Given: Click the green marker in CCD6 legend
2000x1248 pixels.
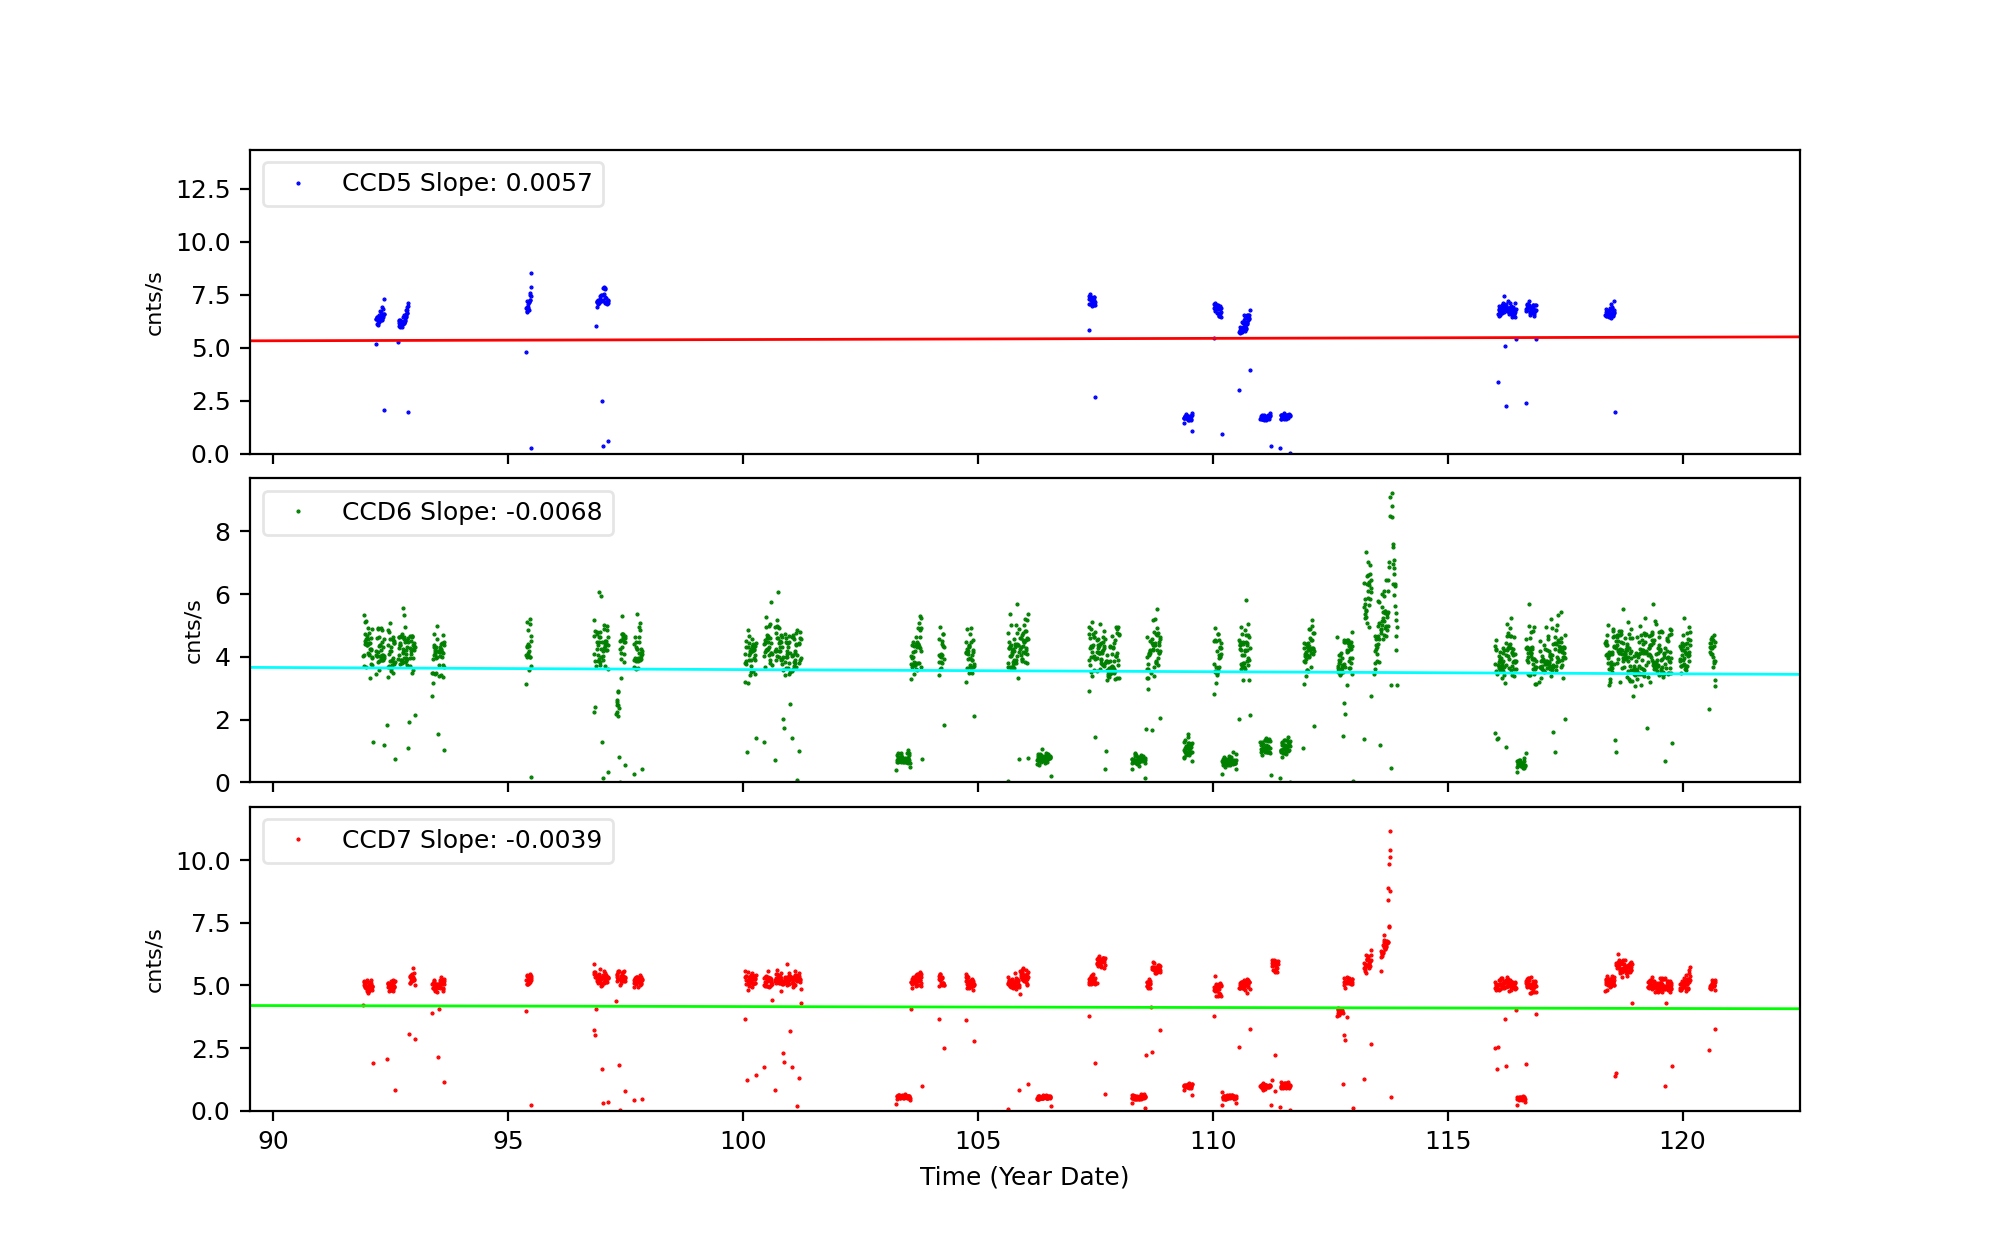Looking at the screenshot, I should tap(298, 512).
